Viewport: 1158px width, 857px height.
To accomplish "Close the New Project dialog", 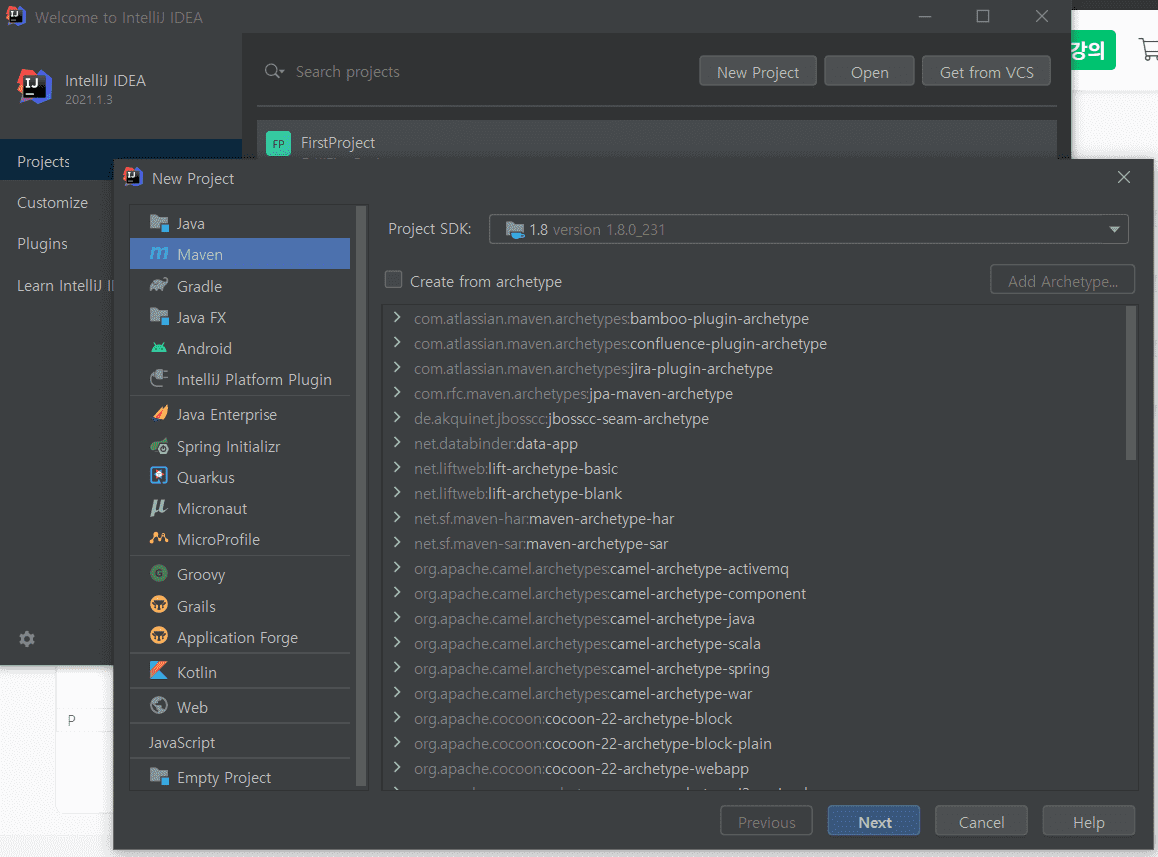I will point(1123,177).
